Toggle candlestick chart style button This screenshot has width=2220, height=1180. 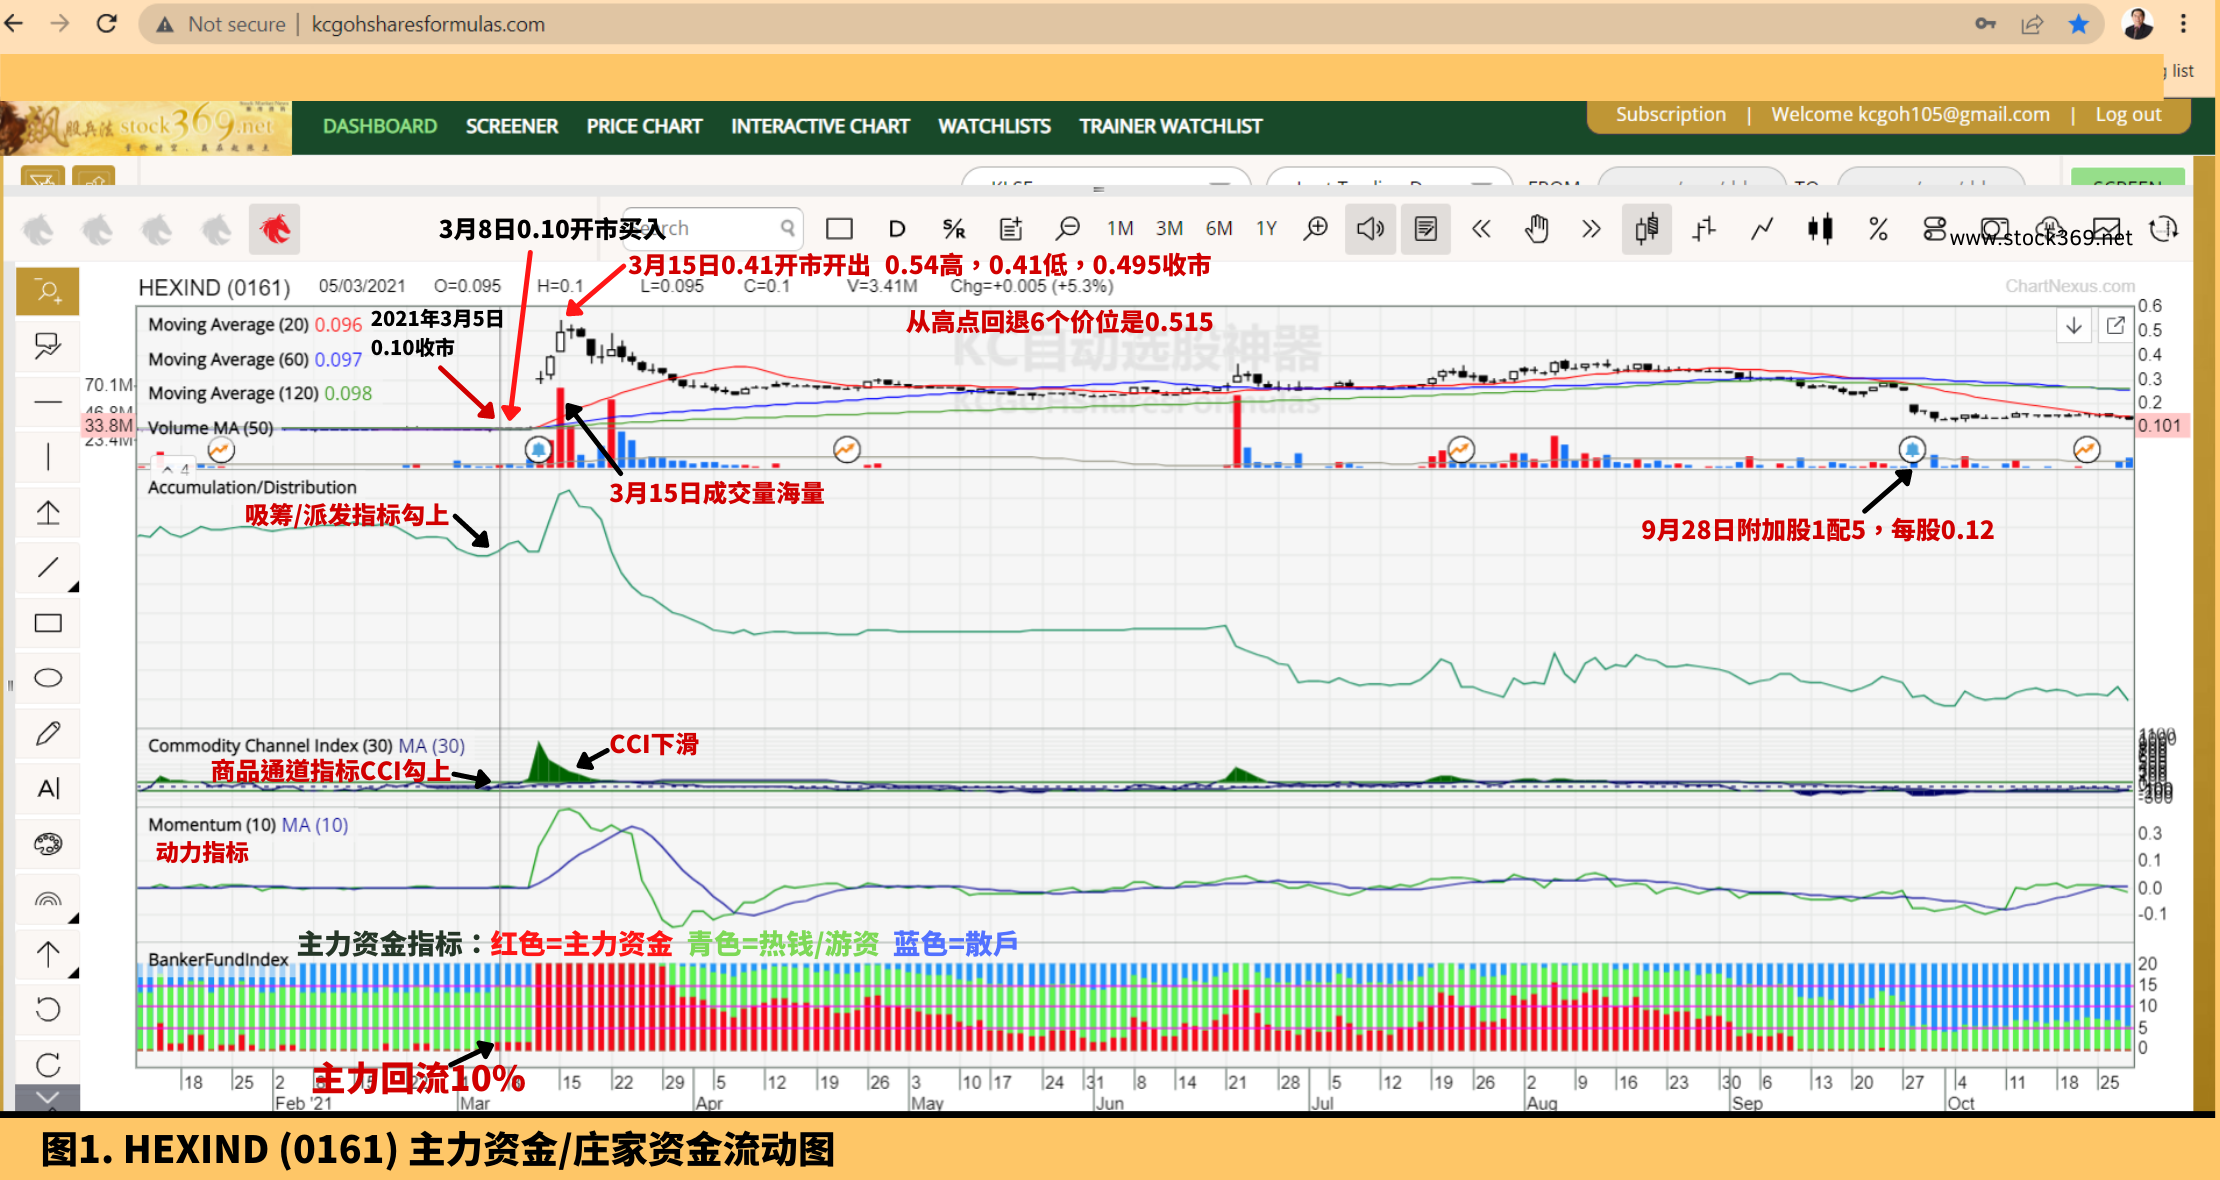(x=1646, y=229)
